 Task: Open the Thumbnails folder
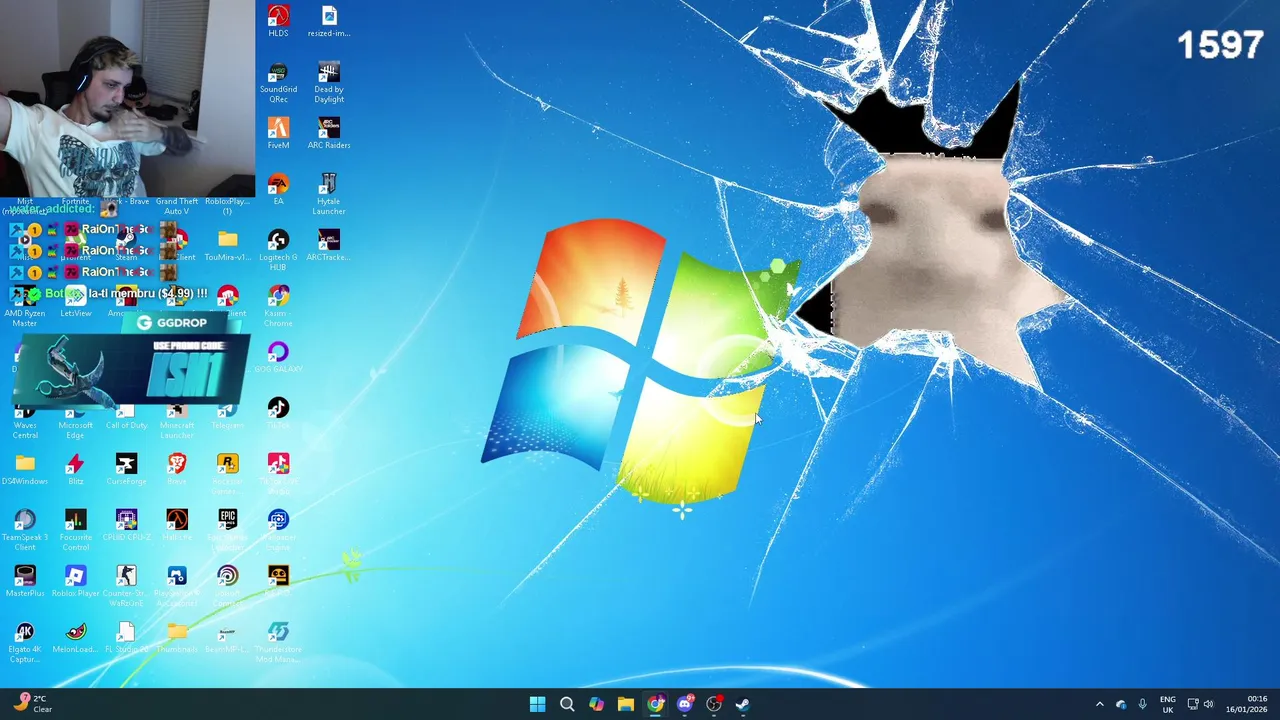click(177, 637)
